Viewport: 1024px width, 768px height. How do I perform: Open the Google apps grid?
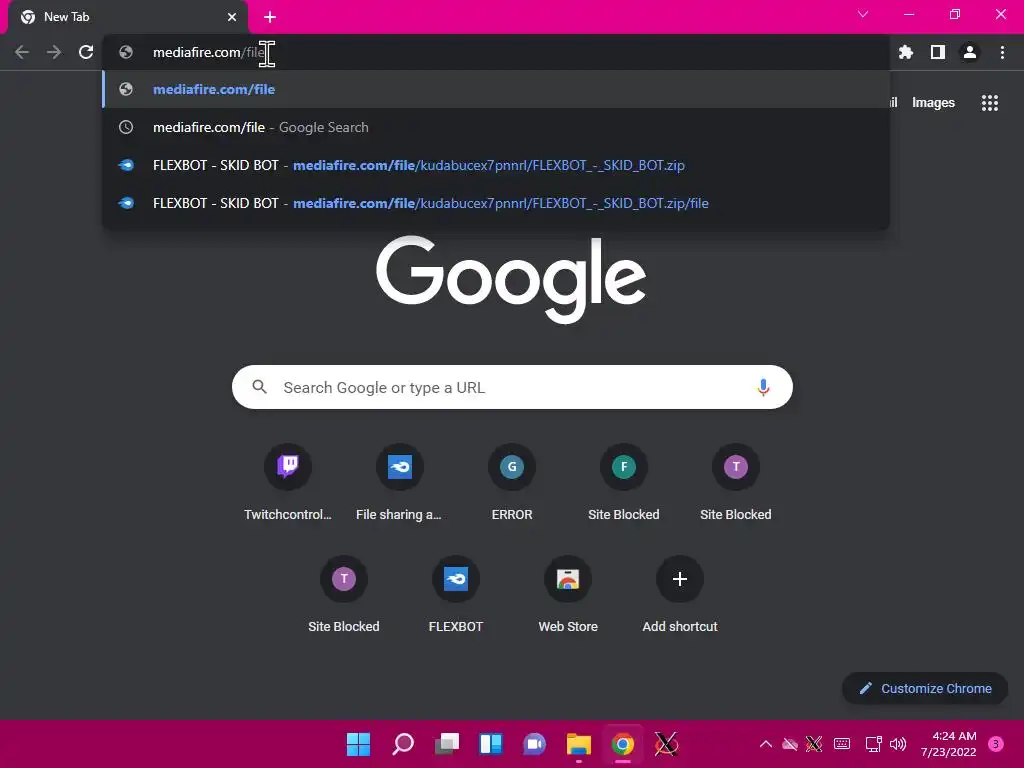pyautogui.click(x=990, y=103)
